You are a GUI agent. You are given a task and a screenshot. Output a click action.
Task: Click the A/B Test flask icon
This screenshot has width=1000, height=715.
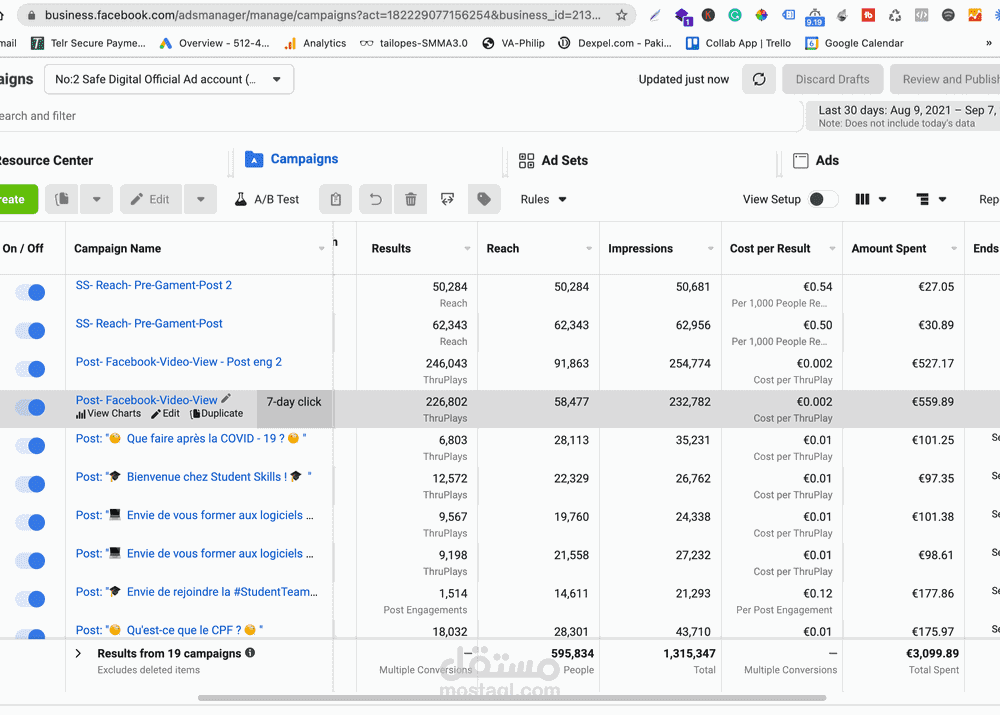[240, 199]
